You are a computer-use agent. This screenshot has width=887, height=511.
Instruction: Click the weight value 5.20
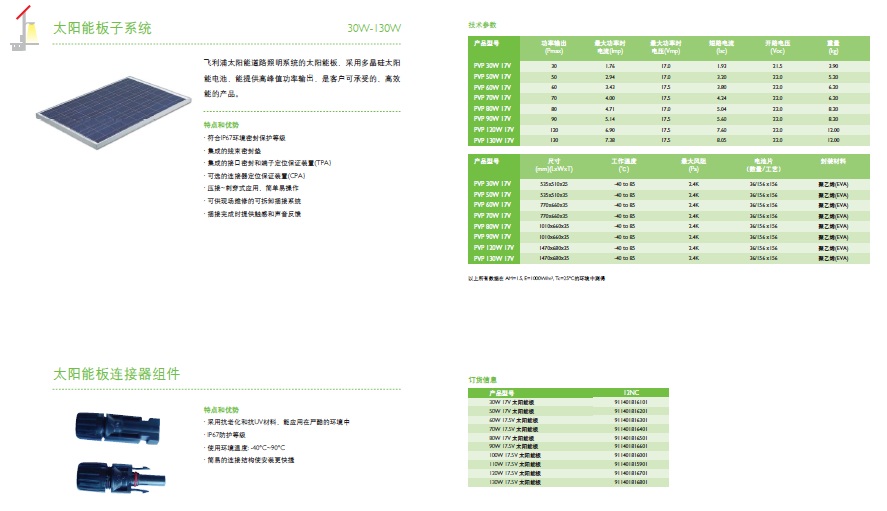click(833, 77)
